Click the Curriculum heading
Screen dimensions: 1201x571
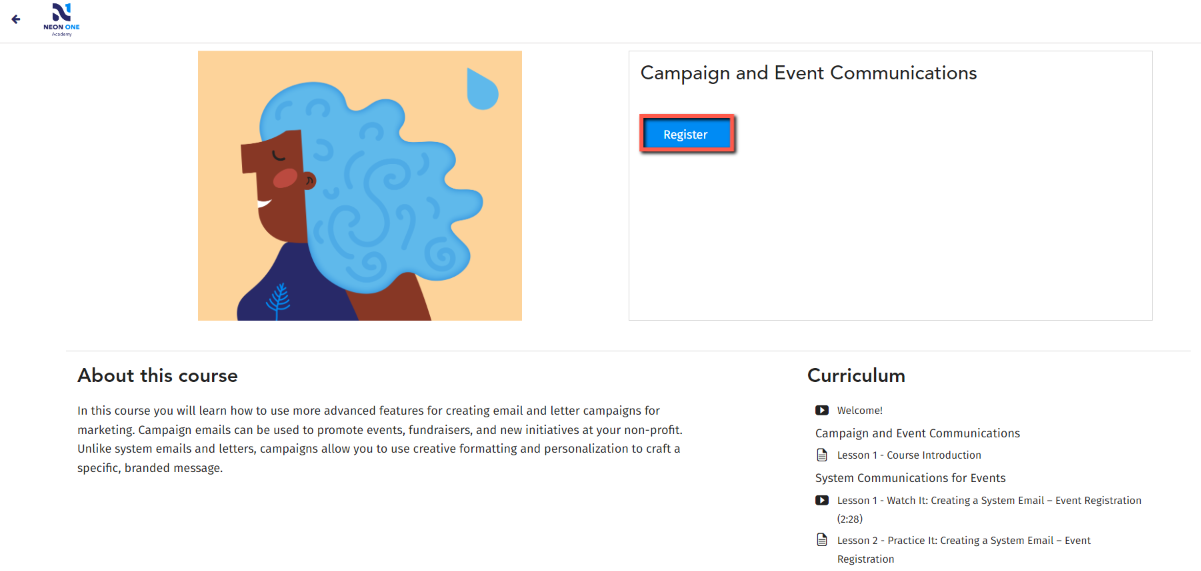tap(856, 376)
